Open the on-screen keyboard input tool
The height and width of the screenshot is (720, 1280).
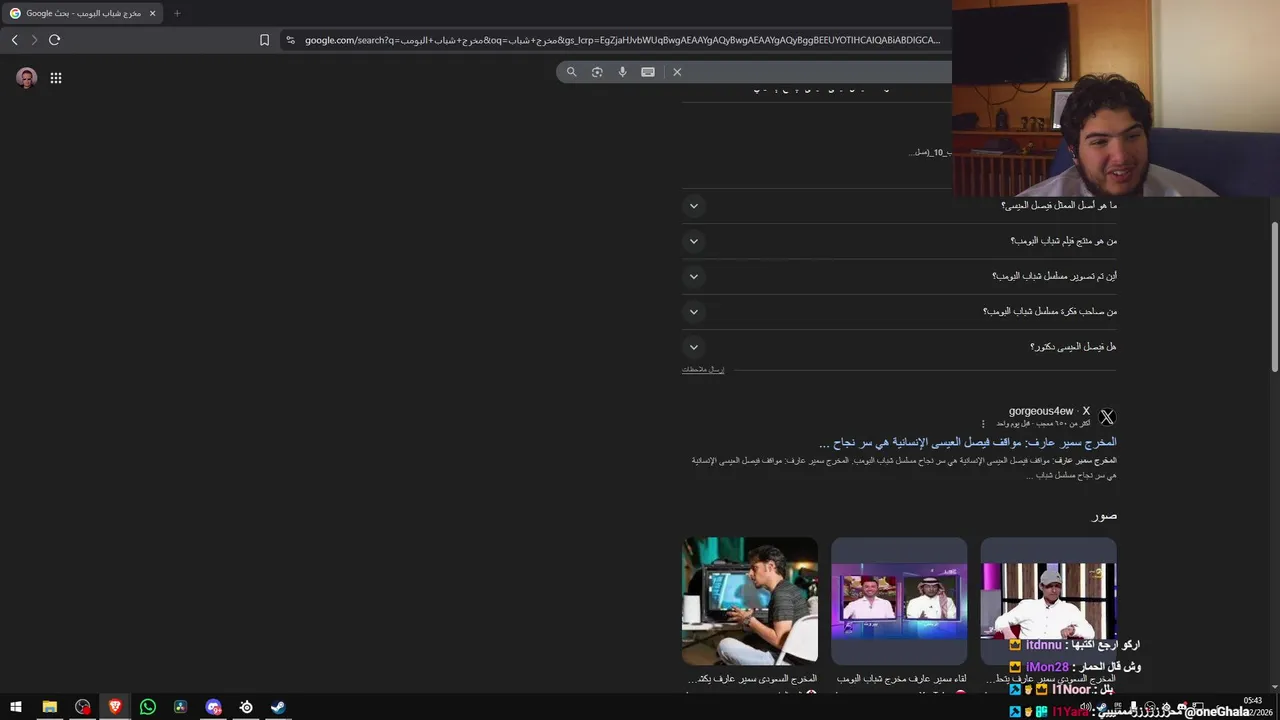coord(648,72)
